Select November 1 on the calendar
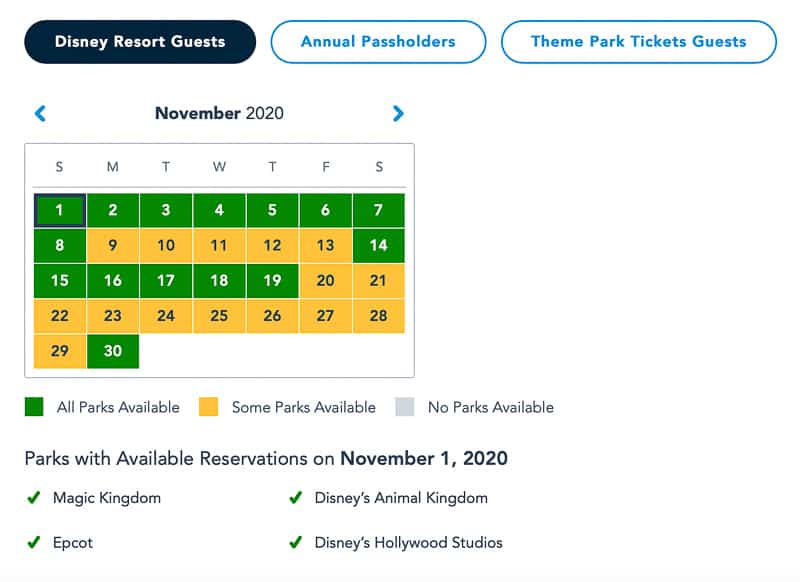800x582 pixels. coord(59,210)
